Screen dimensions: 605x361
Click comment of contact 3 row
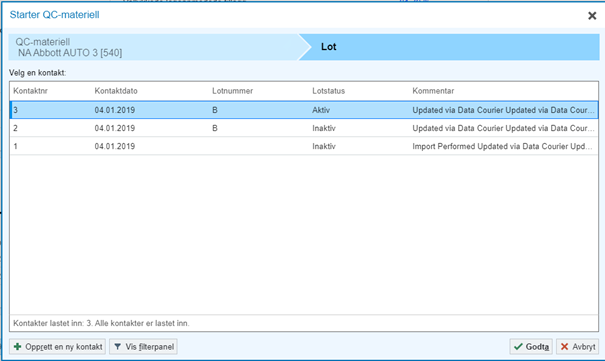(503, 110)
